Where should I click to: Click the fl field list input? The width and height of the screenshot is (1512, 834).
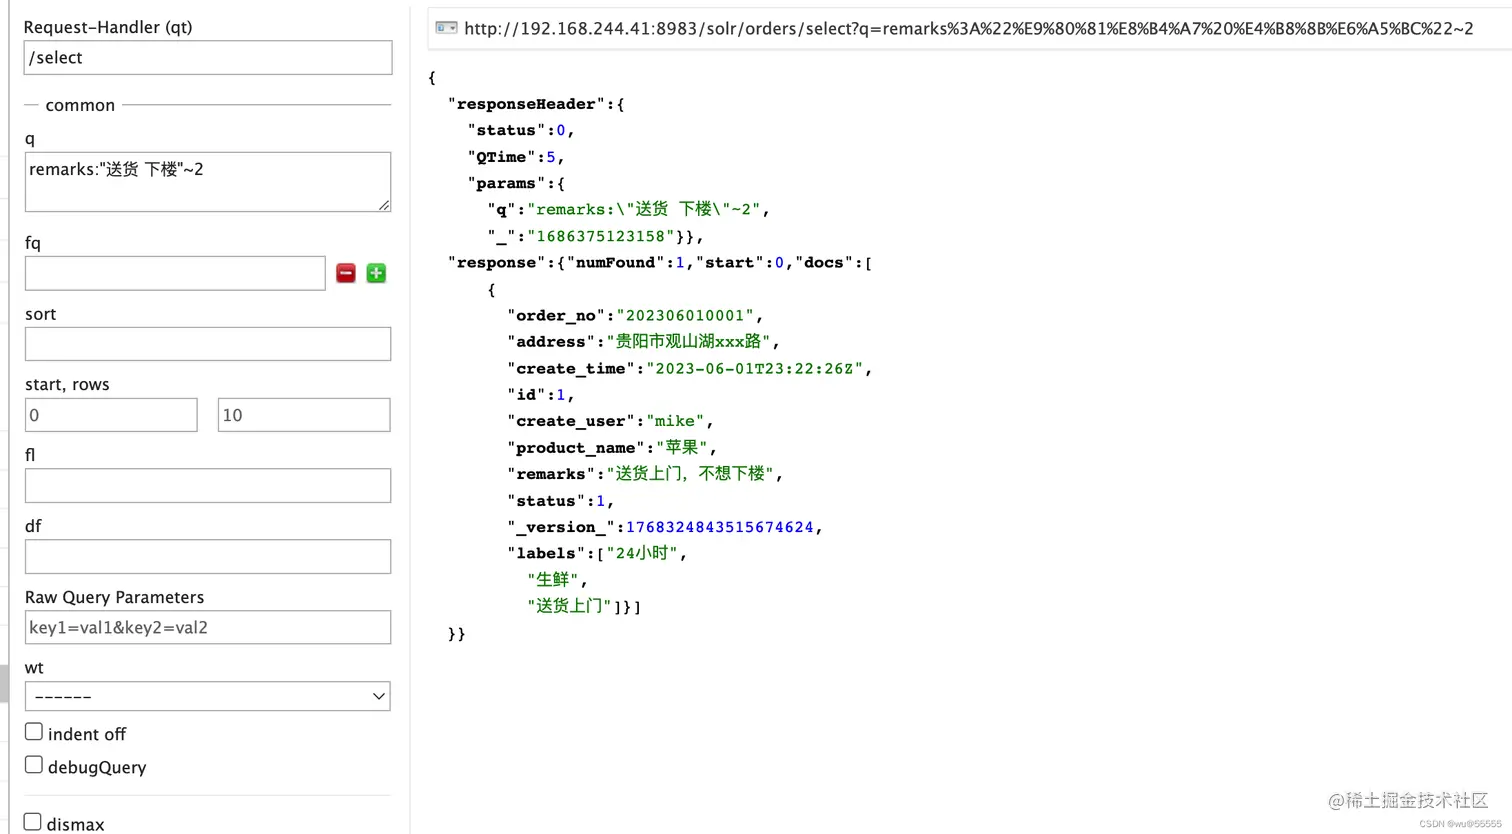click(208, 486)
